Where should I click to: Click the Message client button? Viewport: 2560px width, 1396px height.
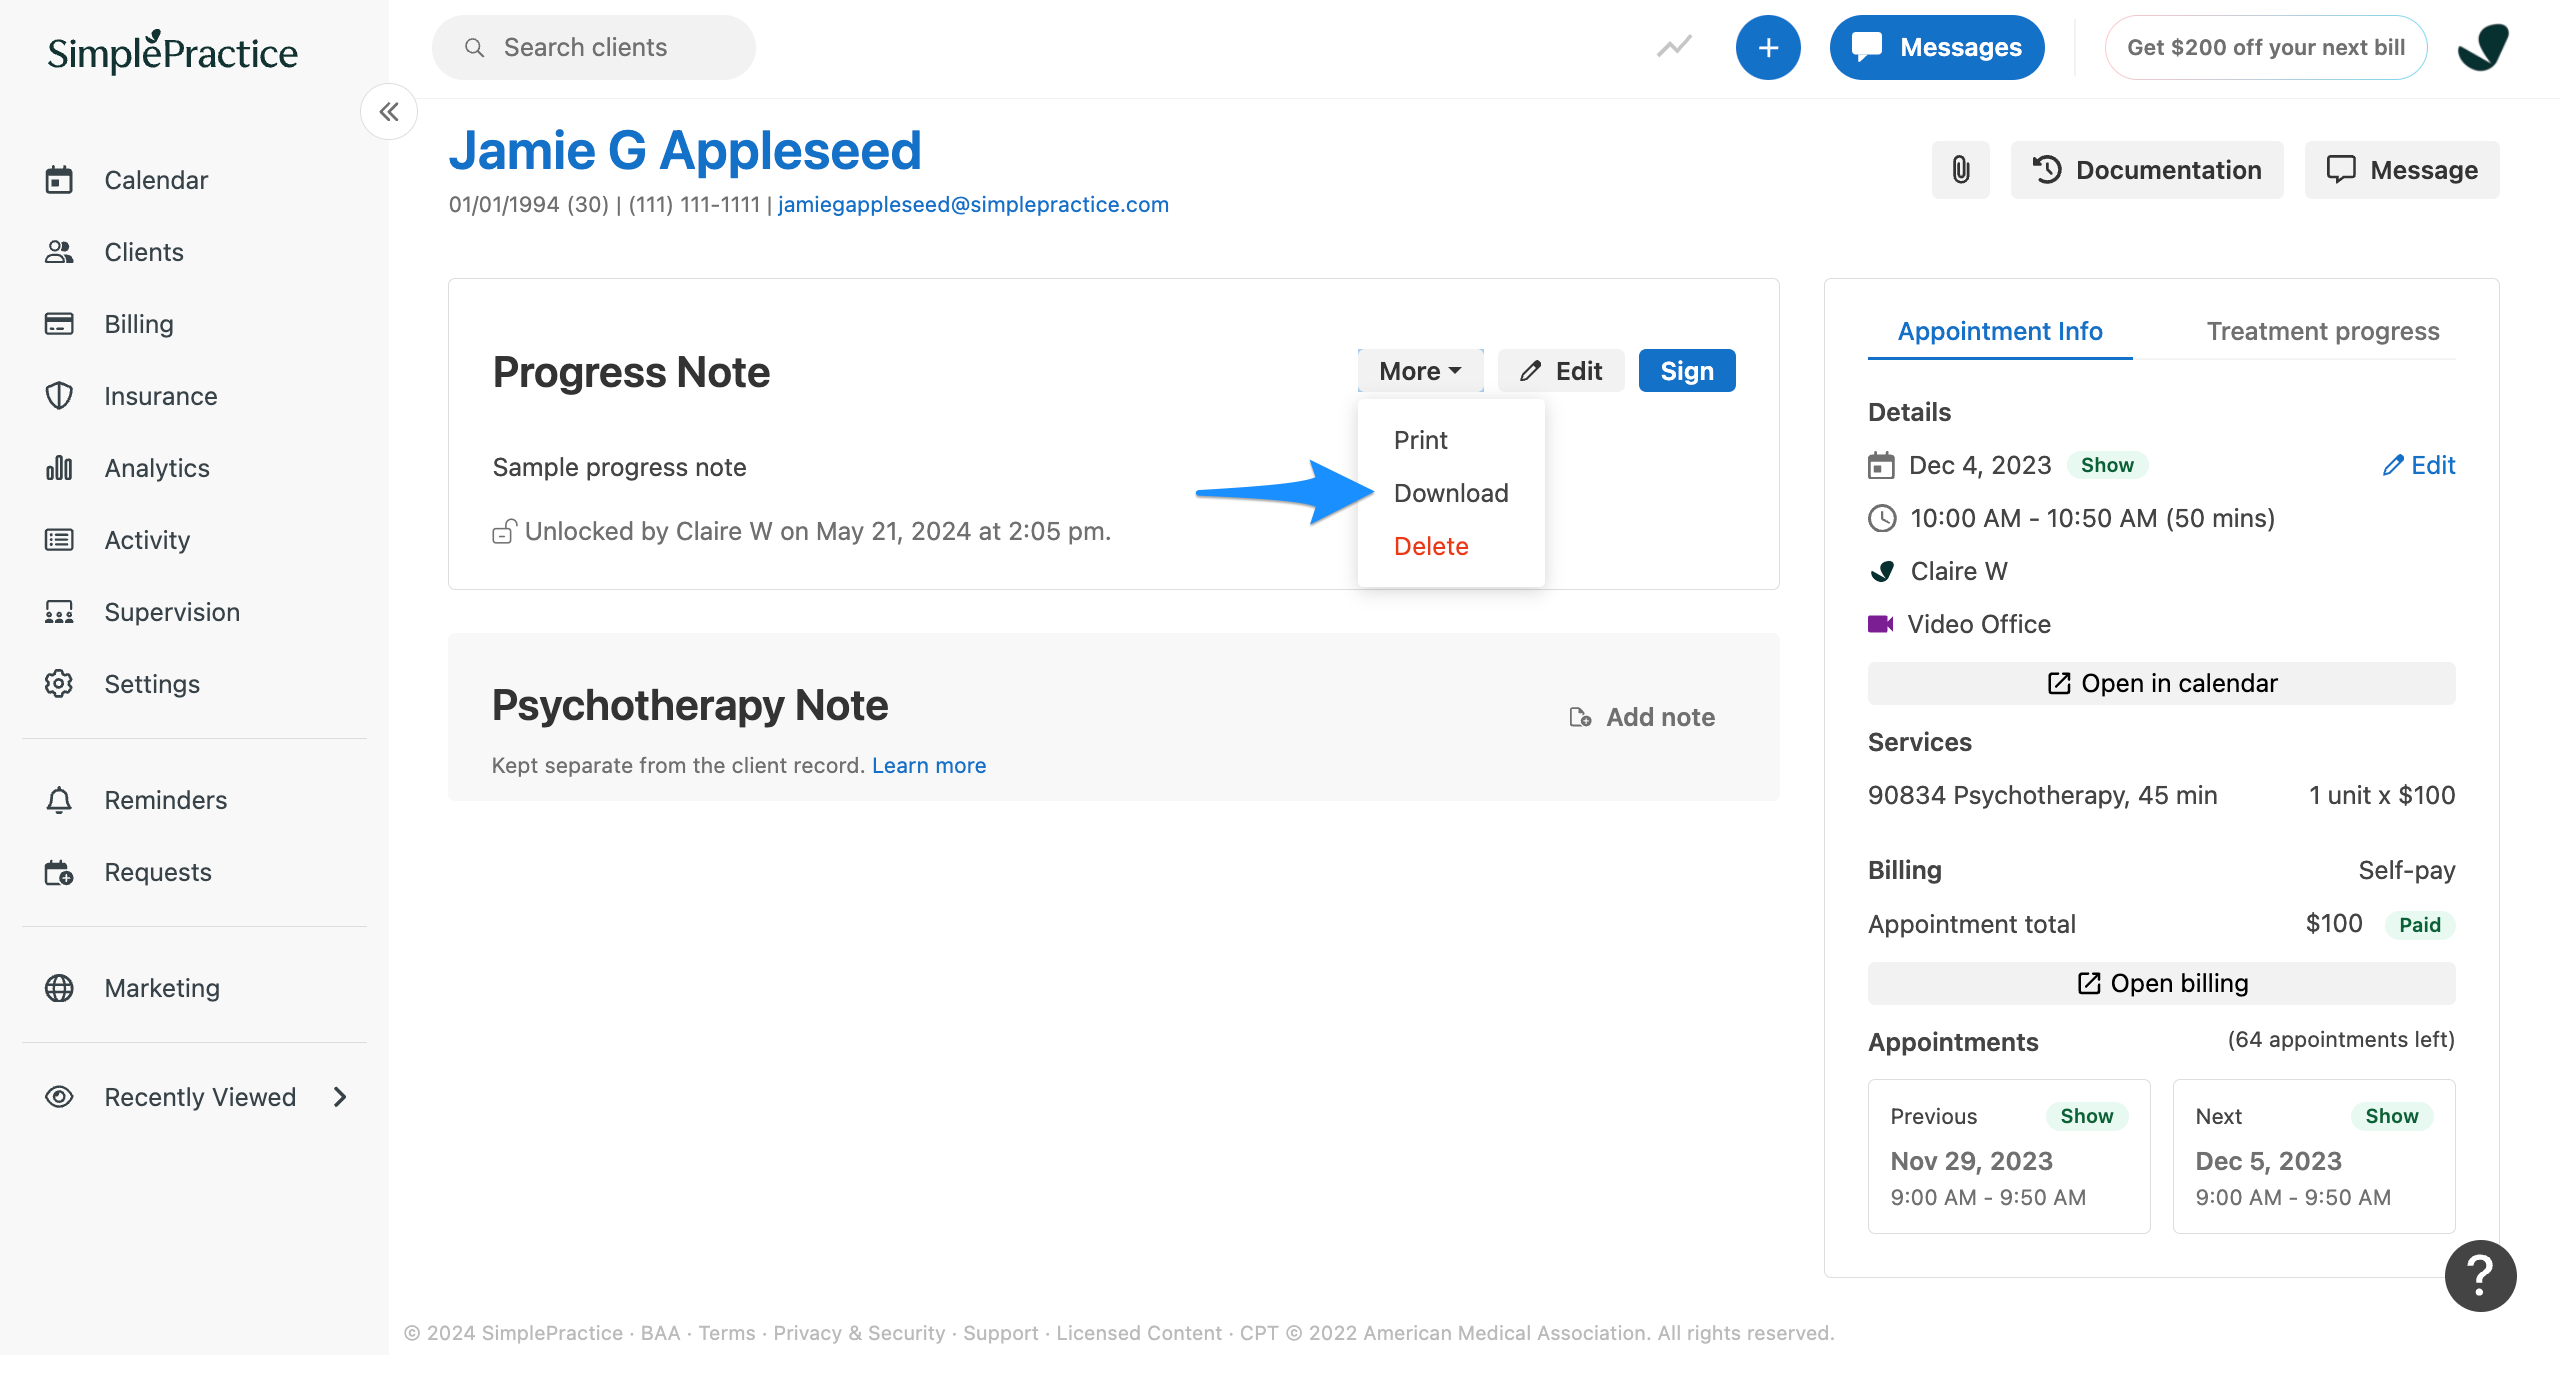point(2402,170)
